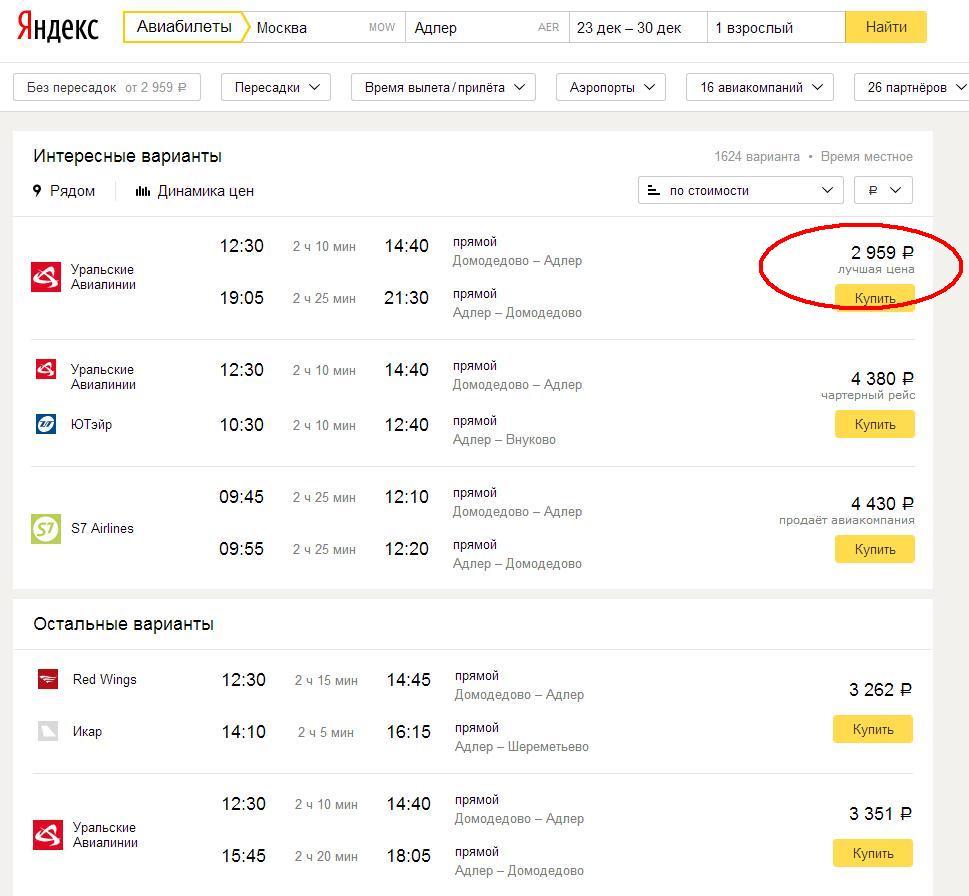Viewport: 969px width, 896px height.
Task: Click the 2 ч 20 мин duration text
Action: pos(326,856)
